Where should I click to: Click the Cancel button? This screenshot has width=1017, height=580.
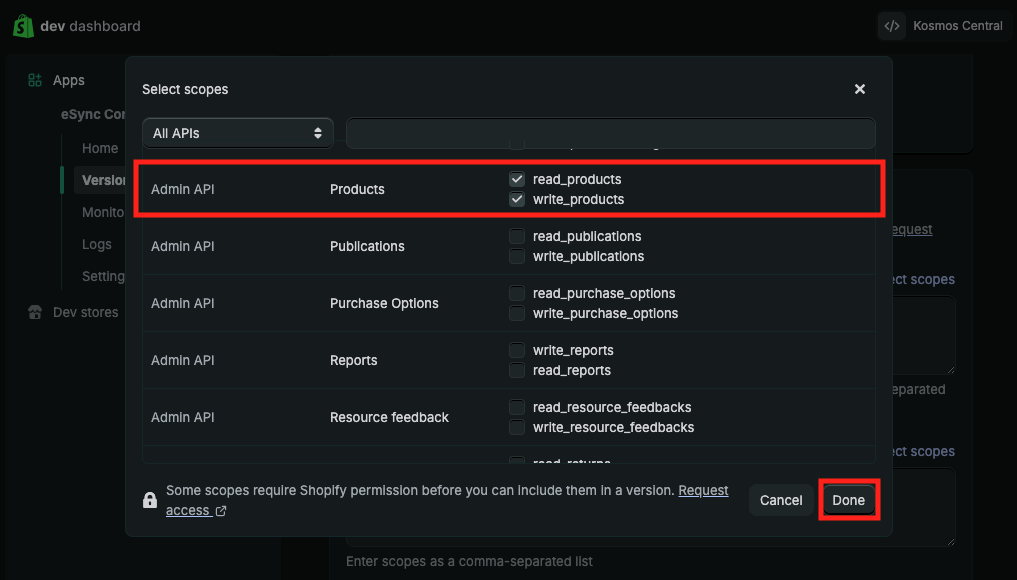pyautogui.click(x=781, y=500)
